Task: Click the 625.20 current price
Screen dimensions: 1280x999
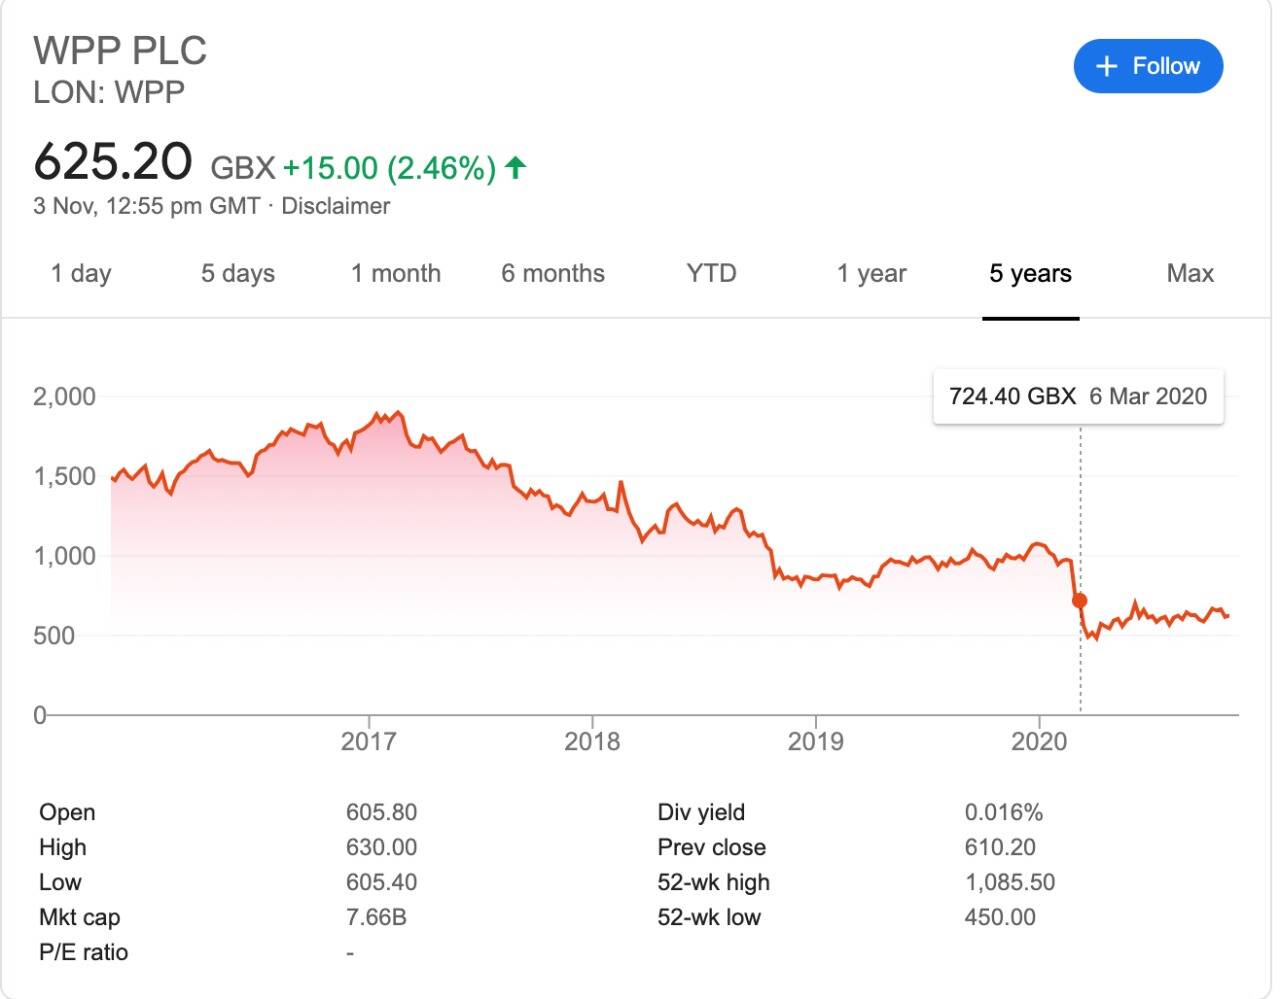Action: tap(113, 162)
